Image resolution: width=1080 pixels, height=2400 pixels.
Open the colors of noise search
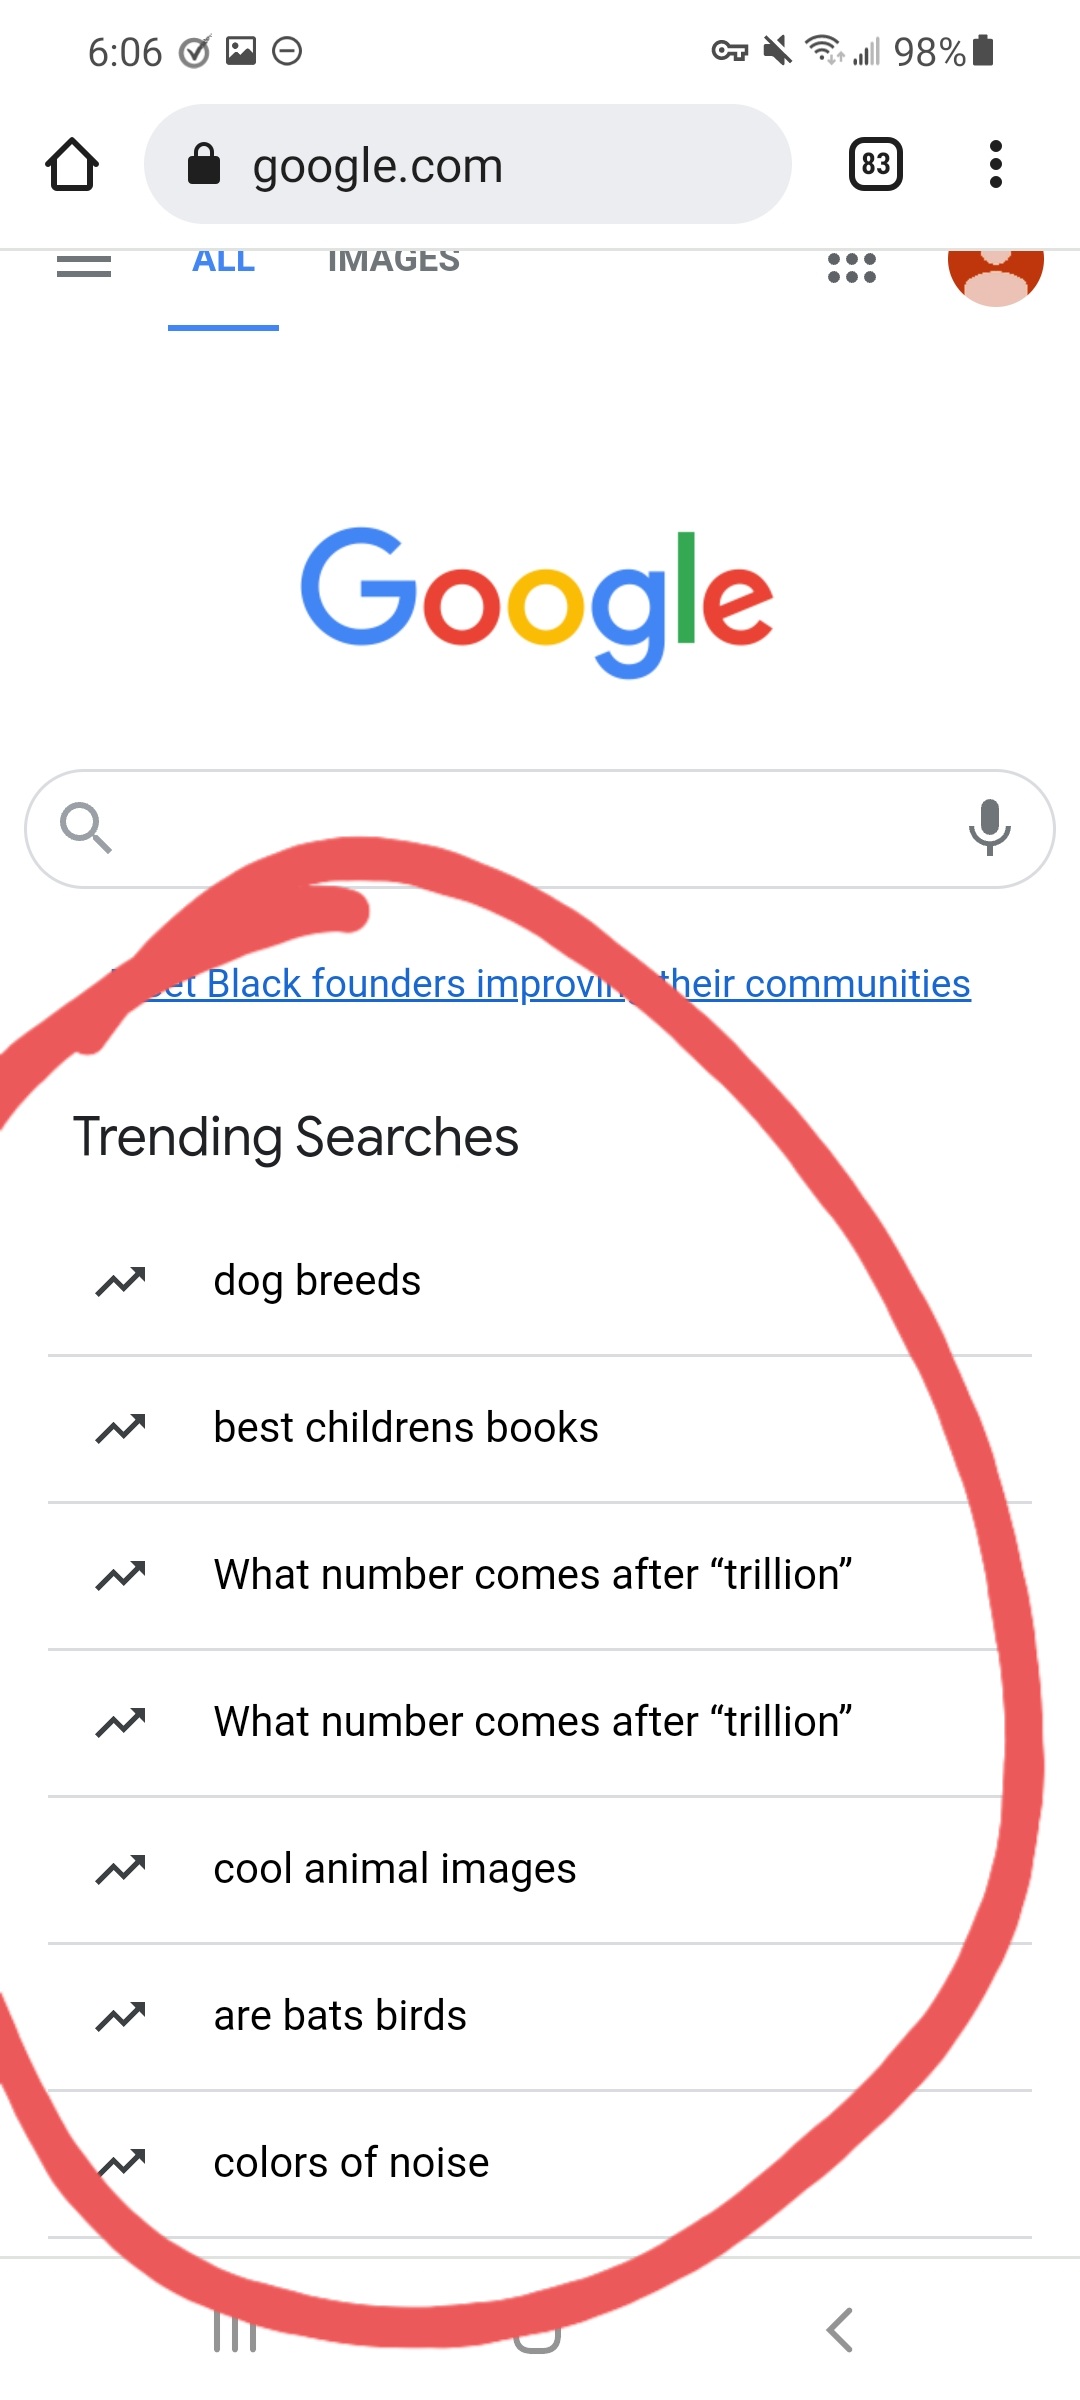(x=350, y=2161)
